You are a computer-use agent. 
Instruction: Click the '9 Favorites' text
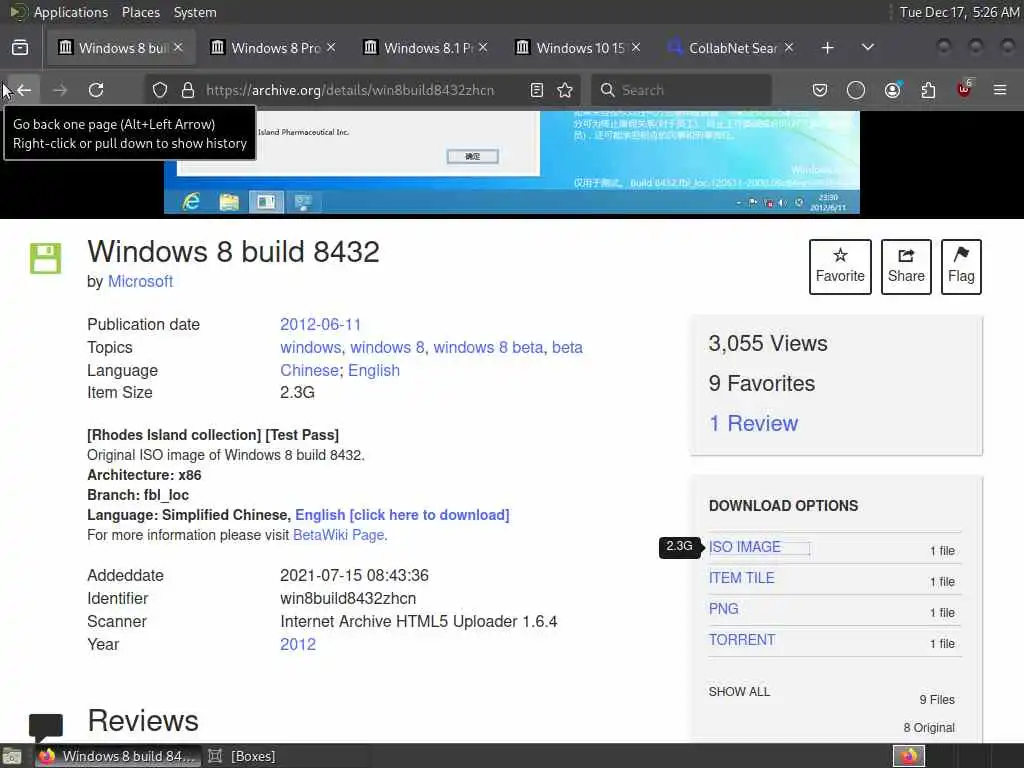click(x=762, y=383)
